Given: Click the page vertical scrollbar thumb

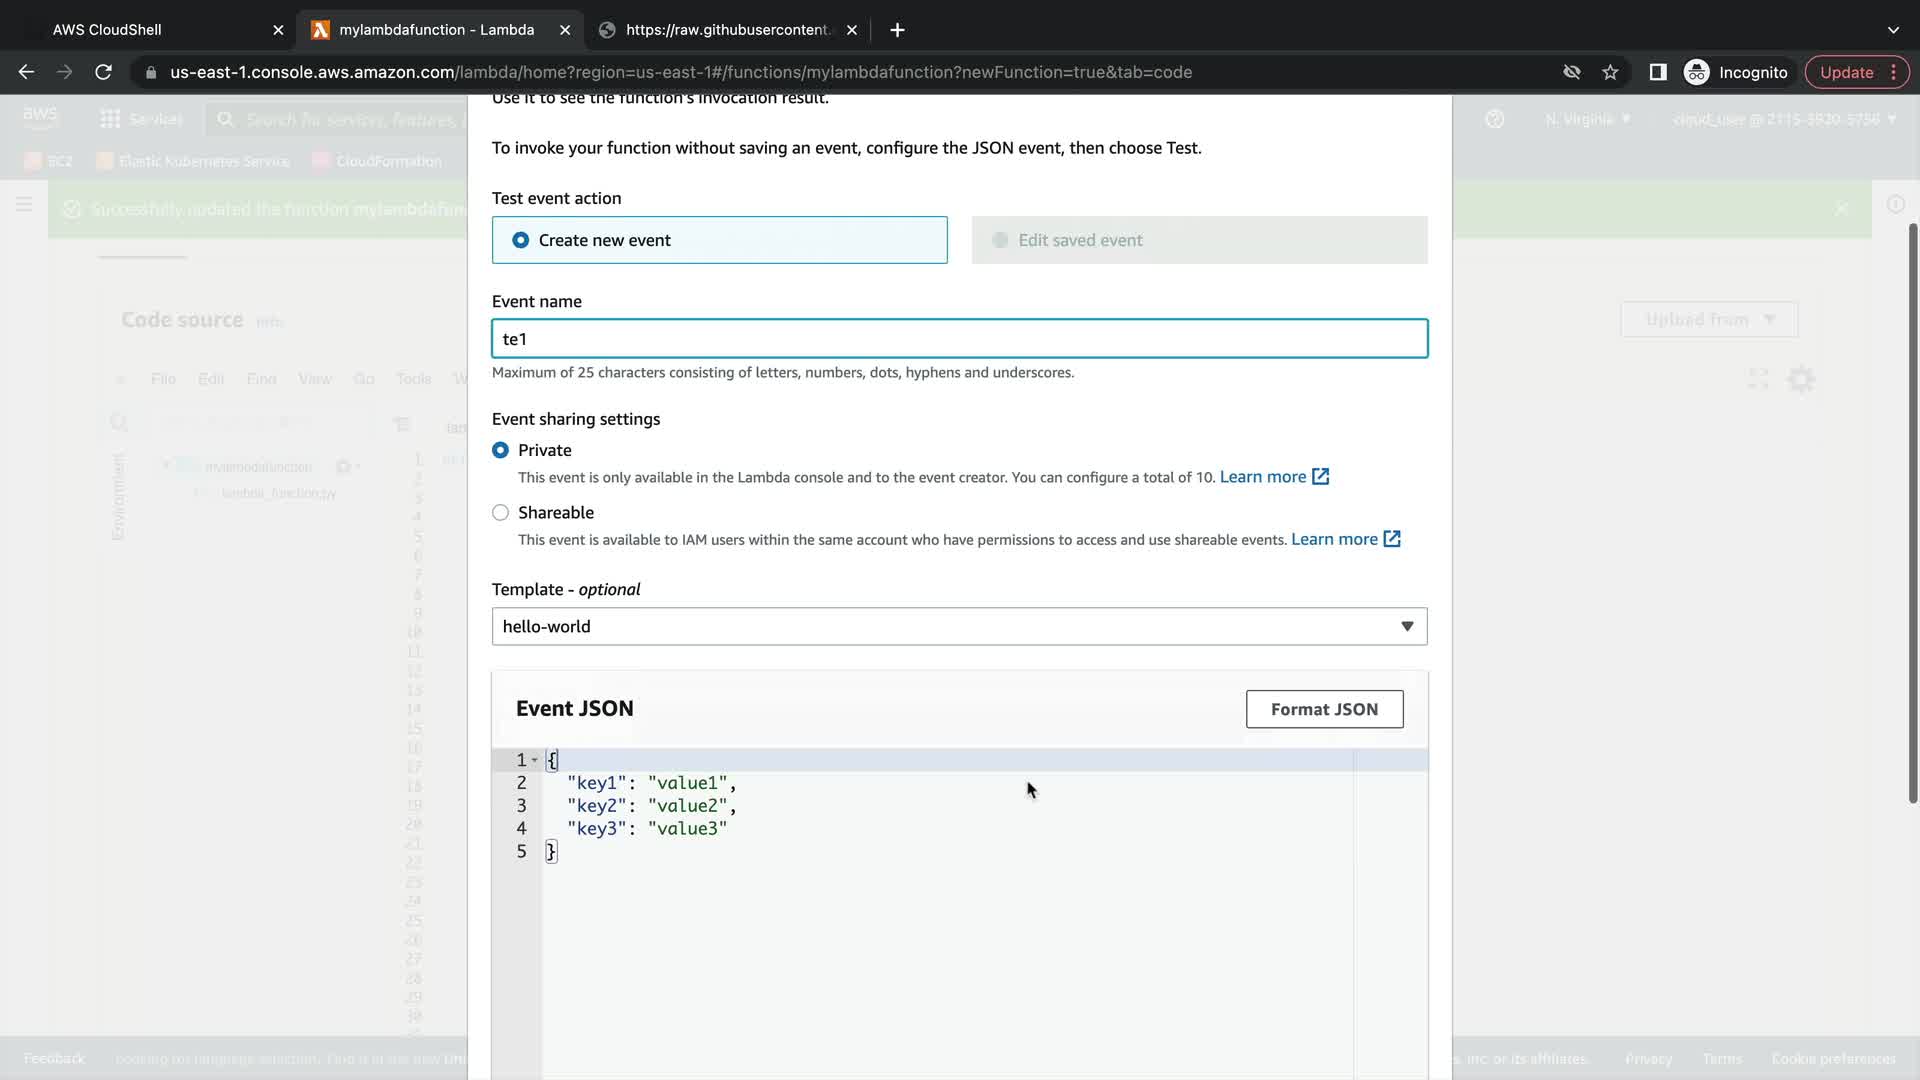Looking at the screenshot, I should point(1912,512).
